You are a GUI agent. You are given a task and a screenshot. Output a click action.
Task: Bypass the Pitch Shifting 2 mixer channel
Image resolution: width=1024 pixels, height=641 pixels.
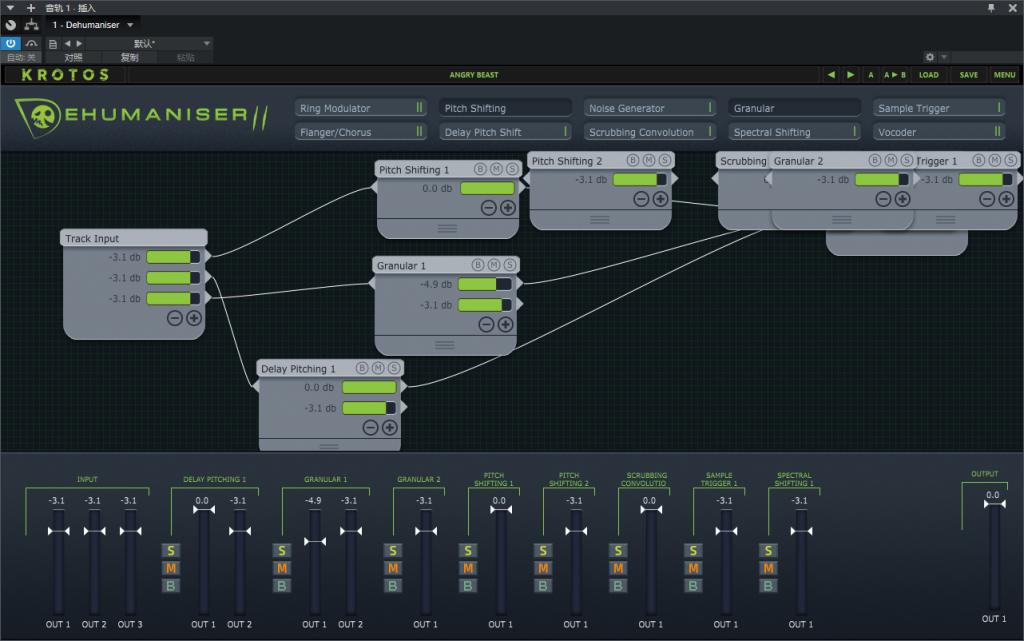click(x=543, y=586)
